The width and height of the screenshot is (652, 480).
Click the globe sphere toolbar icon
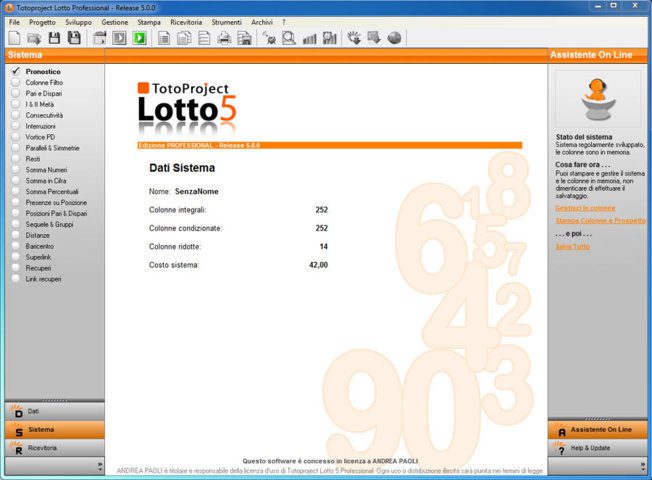(x=394, y=38)
